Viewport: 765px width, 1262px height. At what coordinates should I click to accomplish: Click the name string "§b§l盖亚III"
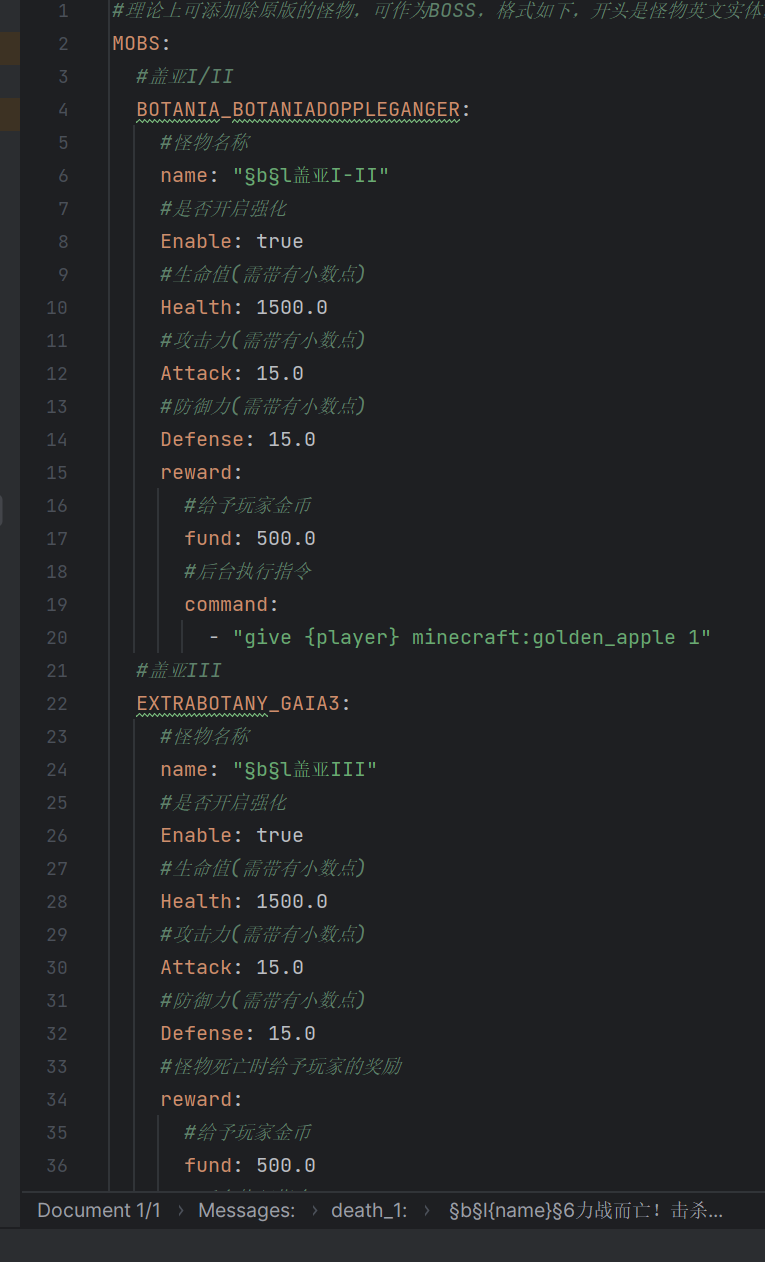click(x=304, y=770)
